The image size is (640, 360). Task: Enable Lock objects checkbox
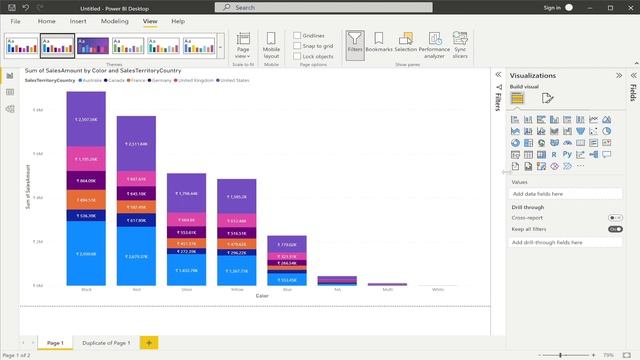(297, 56)
